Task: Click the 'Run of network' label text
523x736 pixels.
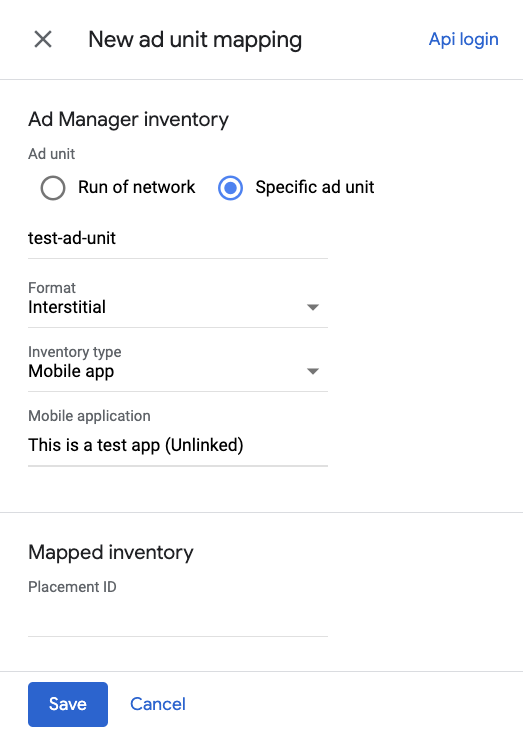Action: (136, 187)
